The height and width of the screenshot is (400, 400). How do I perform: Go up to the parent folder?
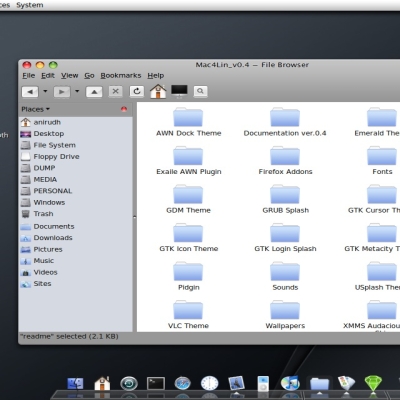94,92
